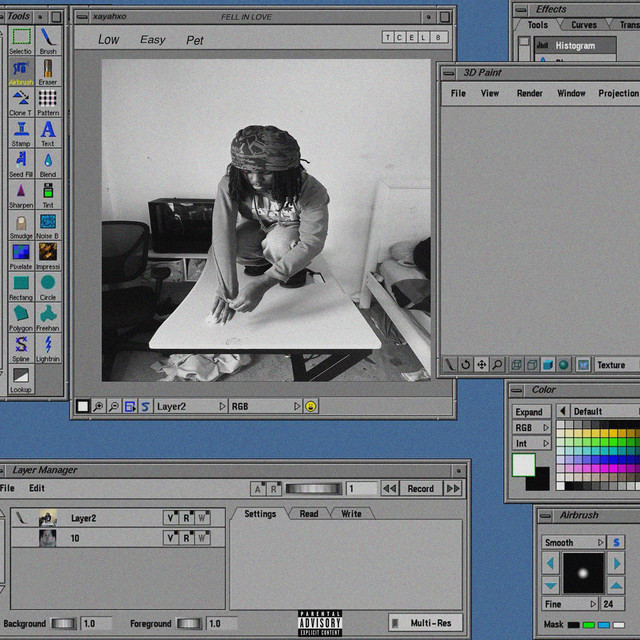Open the Int dropdown in Color panel
This screenshot has height=640, width=640.
(x=532, y=443)
